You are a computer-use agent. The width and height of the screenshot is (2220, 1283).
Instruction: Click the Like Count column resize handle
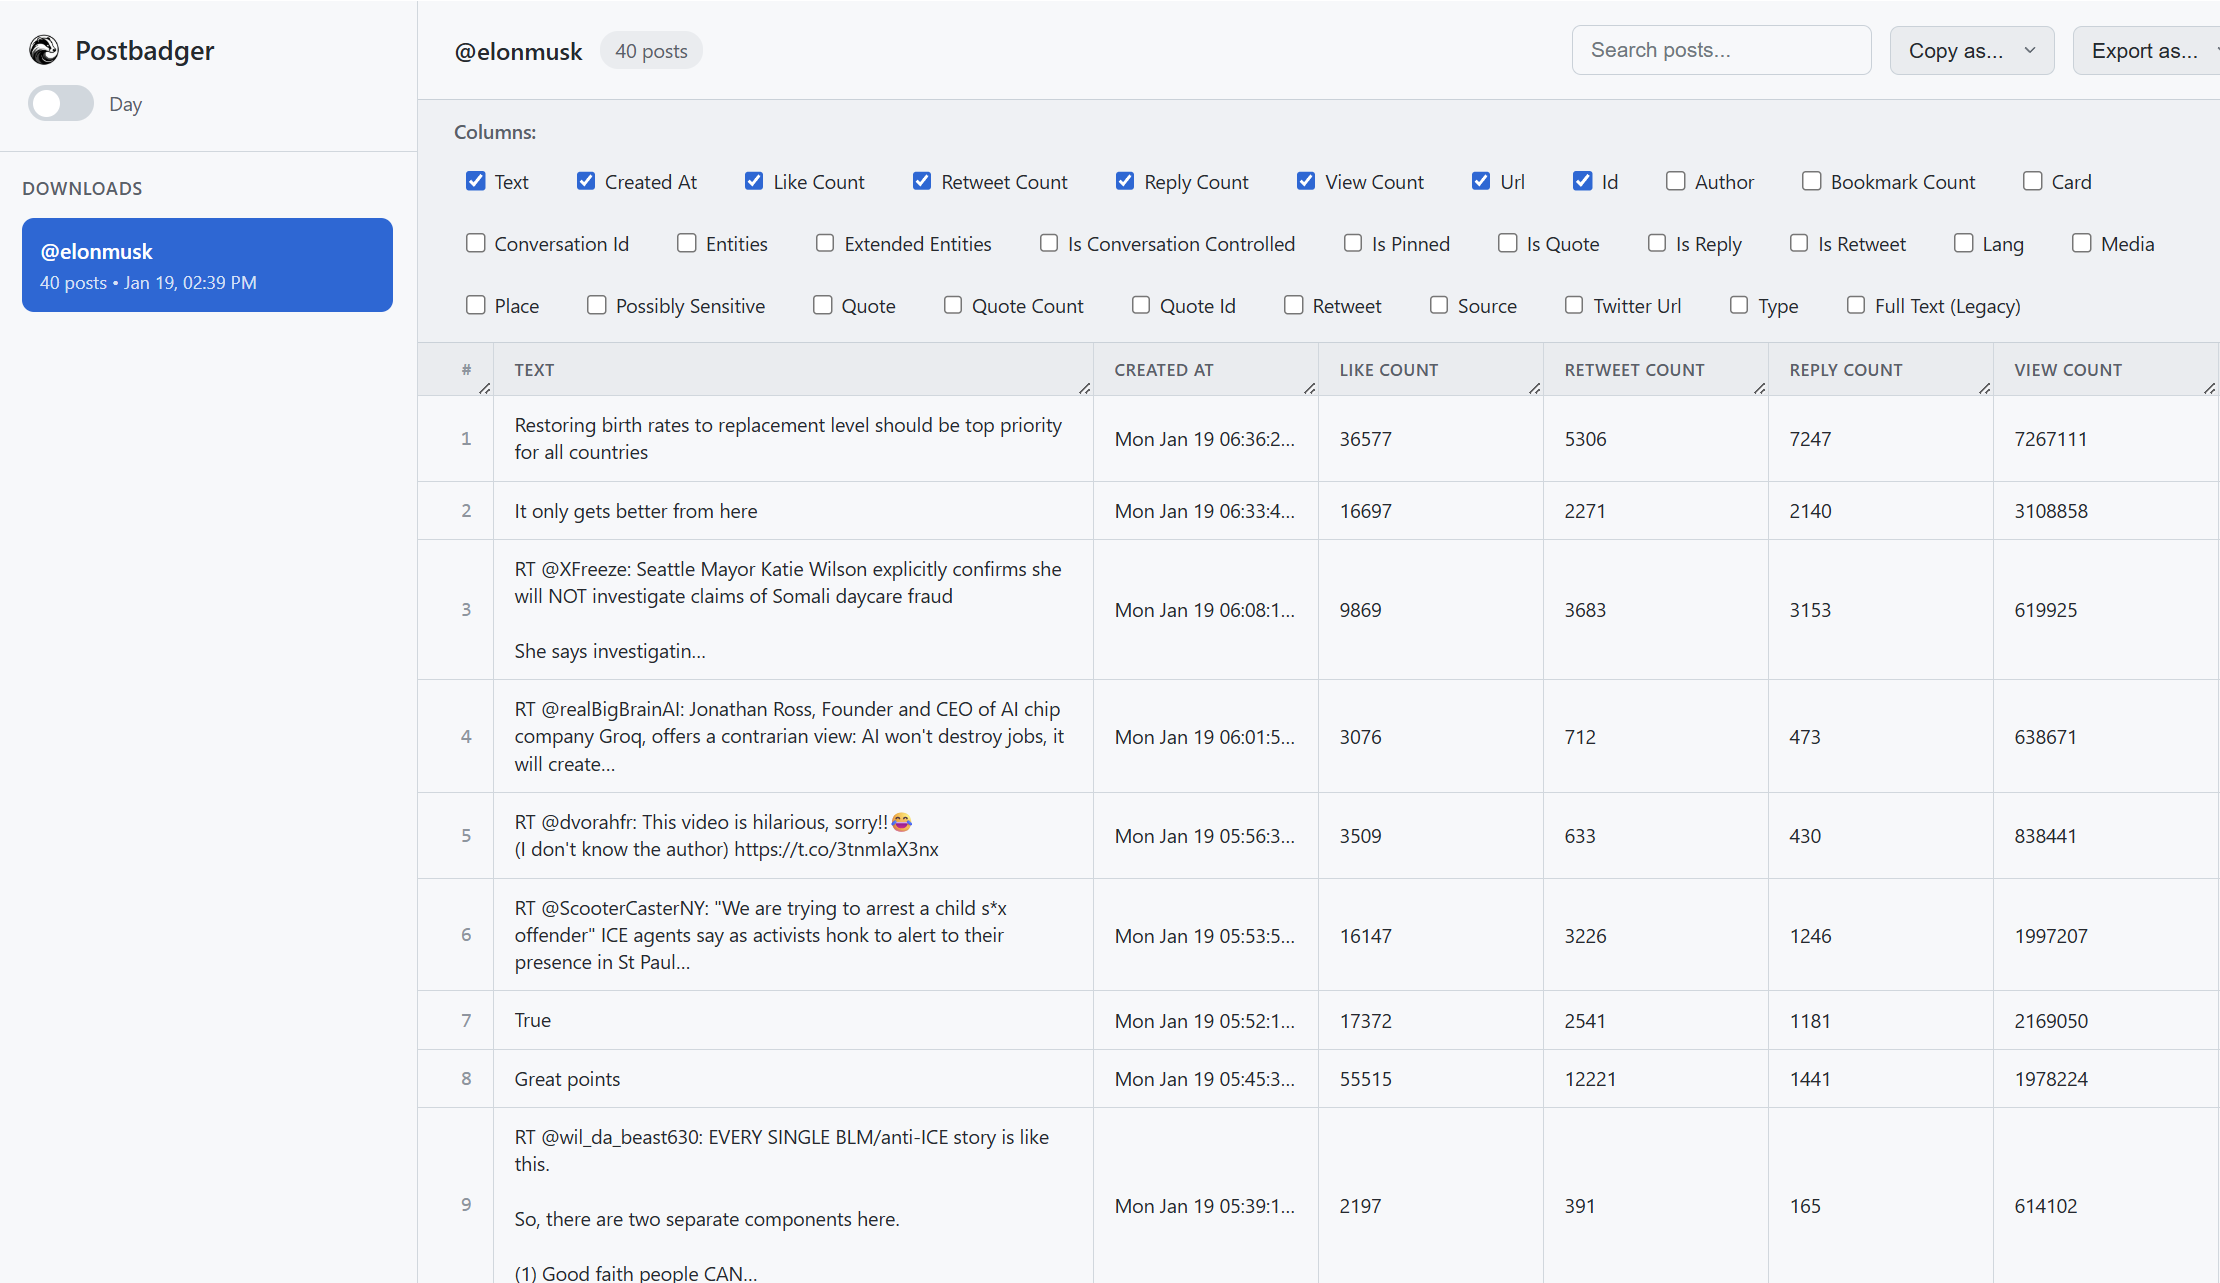coord(1535,388)
